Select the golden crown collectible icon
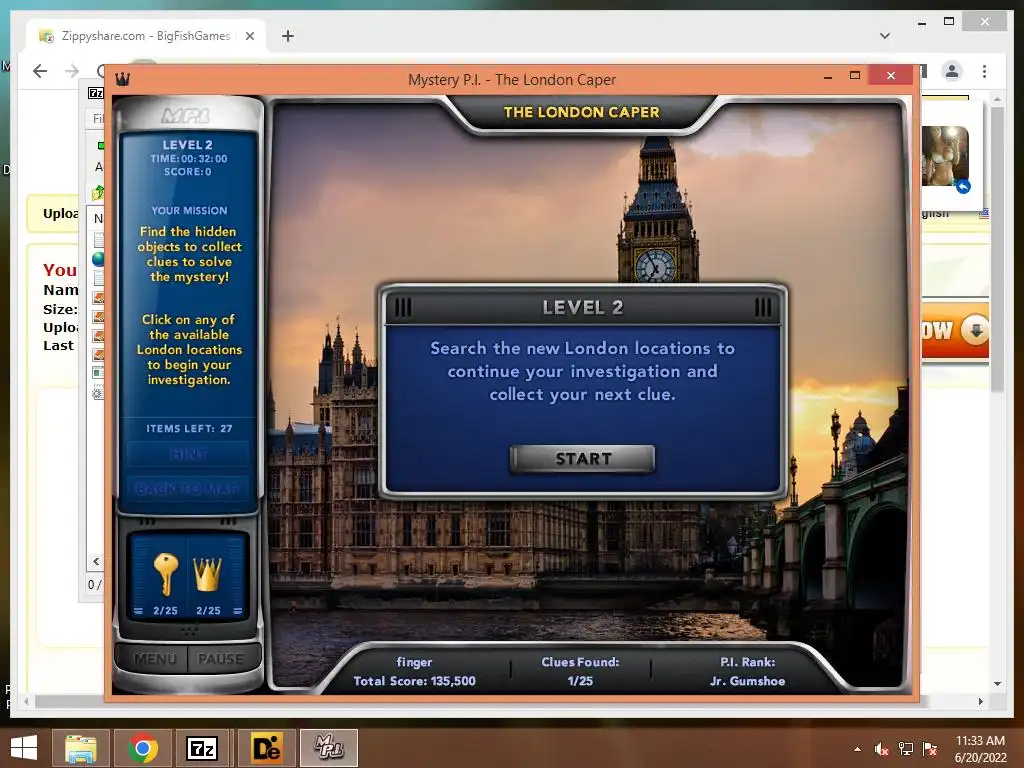Image resolution: width=1024 pixels, height=768 pixels. pyautogui.click(x=208, y=573)
